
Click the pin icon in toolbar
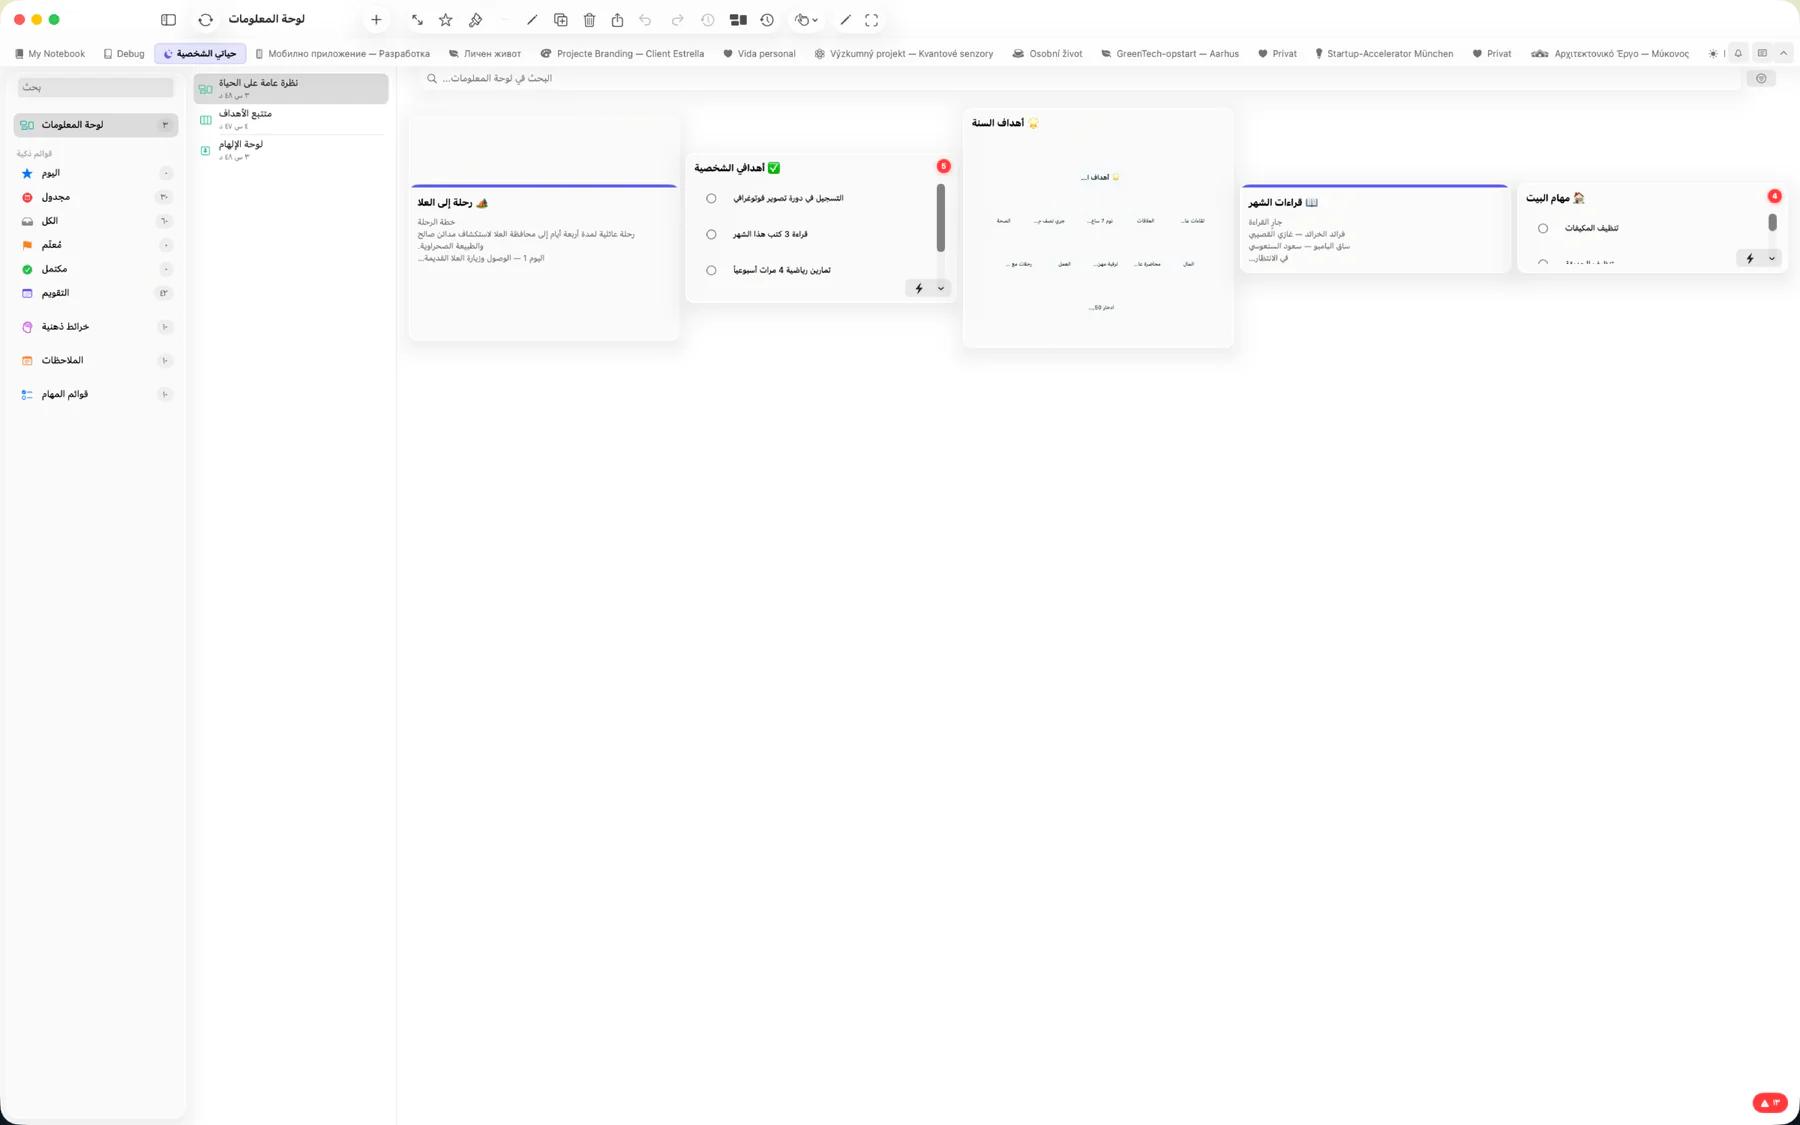(476, 20)
